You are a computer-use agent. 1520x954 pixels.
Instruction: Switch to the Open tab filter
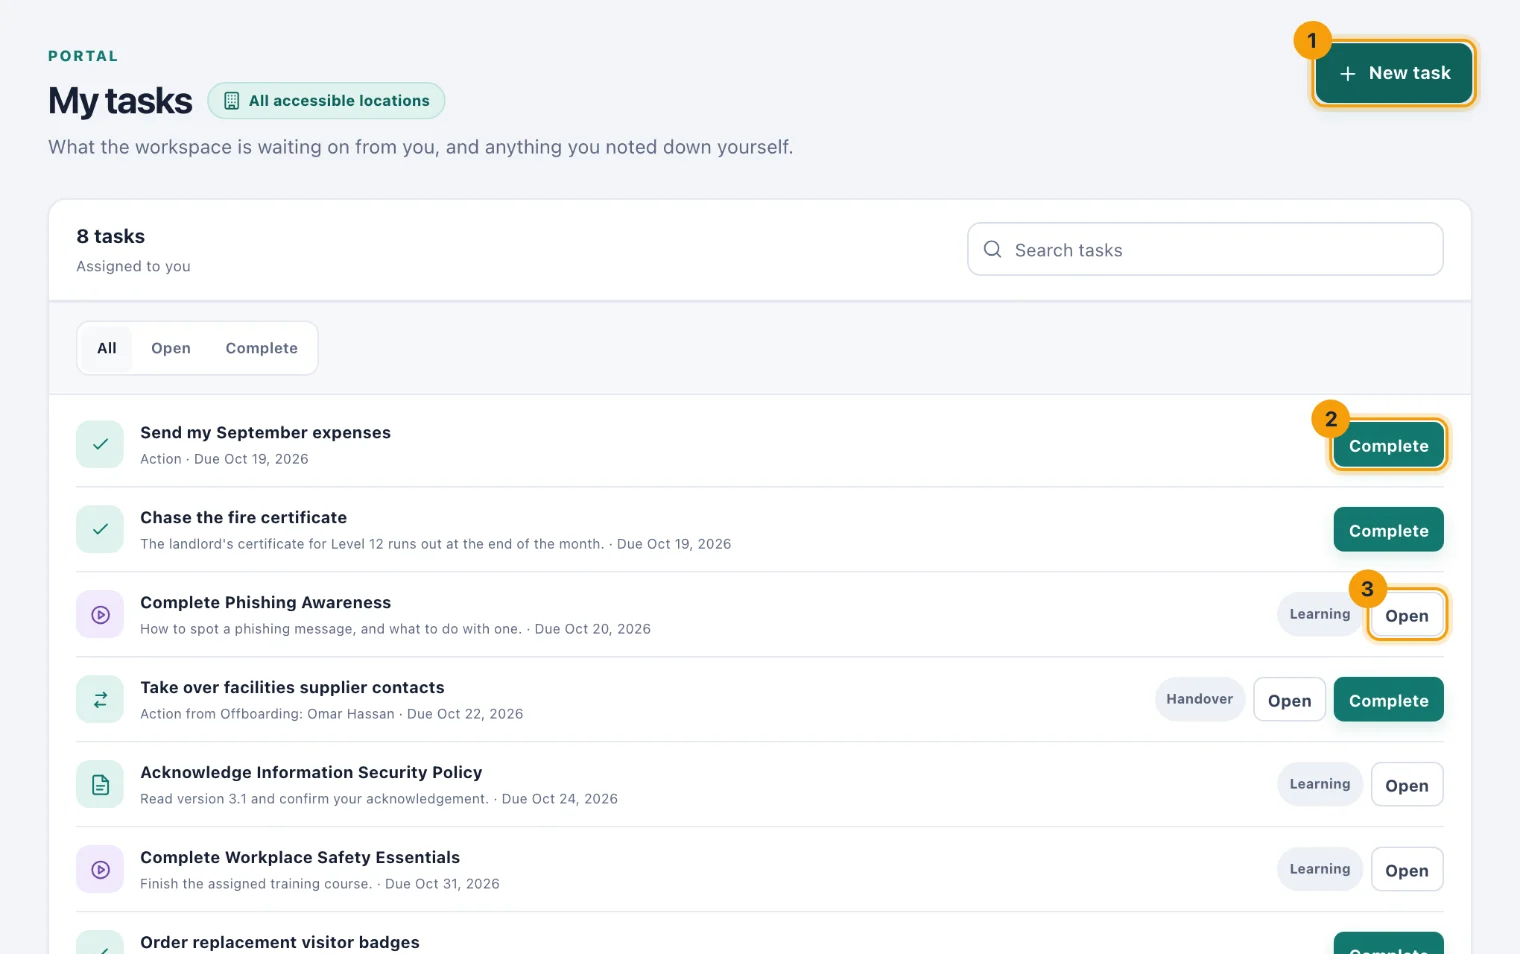pyautogui.click(x=171, y=348)
